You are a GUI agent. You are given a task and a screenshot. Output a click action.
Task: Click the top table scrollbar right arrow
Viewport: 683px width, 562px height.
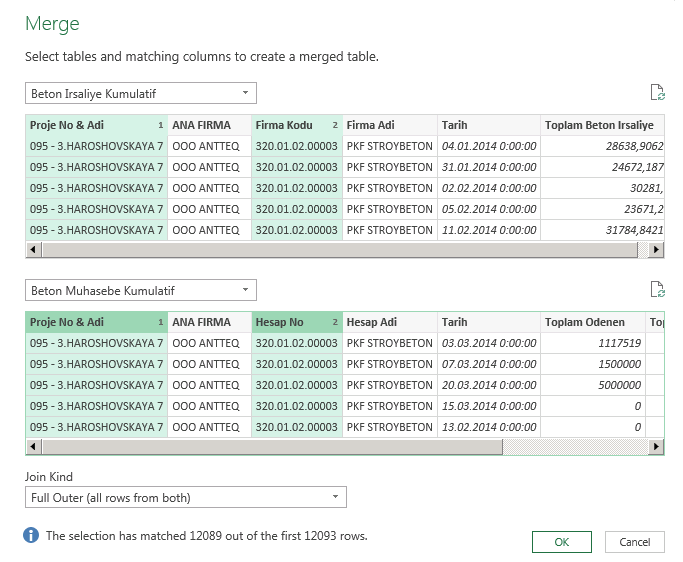(x=656, y=250)
